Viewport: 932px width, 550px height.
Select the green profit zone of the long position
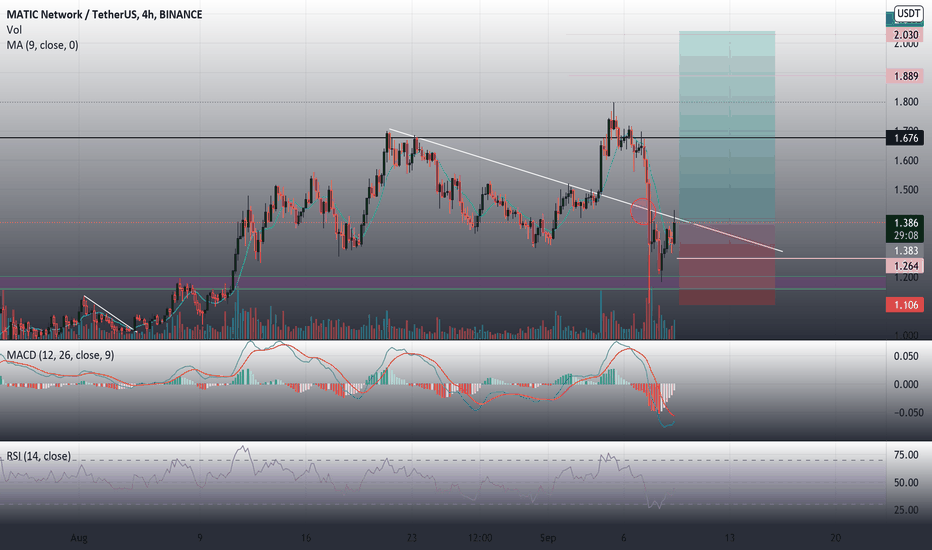coord(727,127)
